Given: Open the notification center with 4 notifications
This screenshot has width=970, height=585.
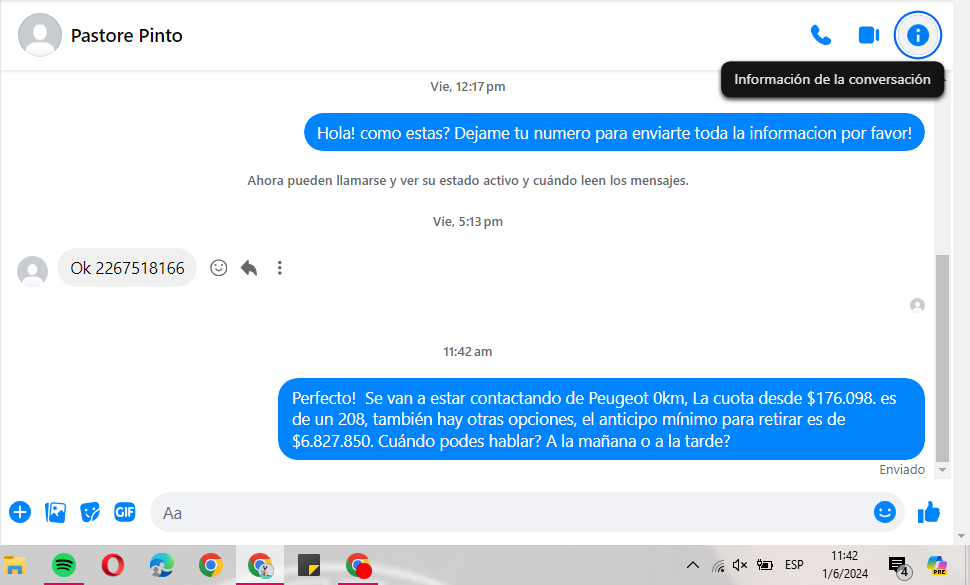Looking at the screenshot, I should (898, 565).
